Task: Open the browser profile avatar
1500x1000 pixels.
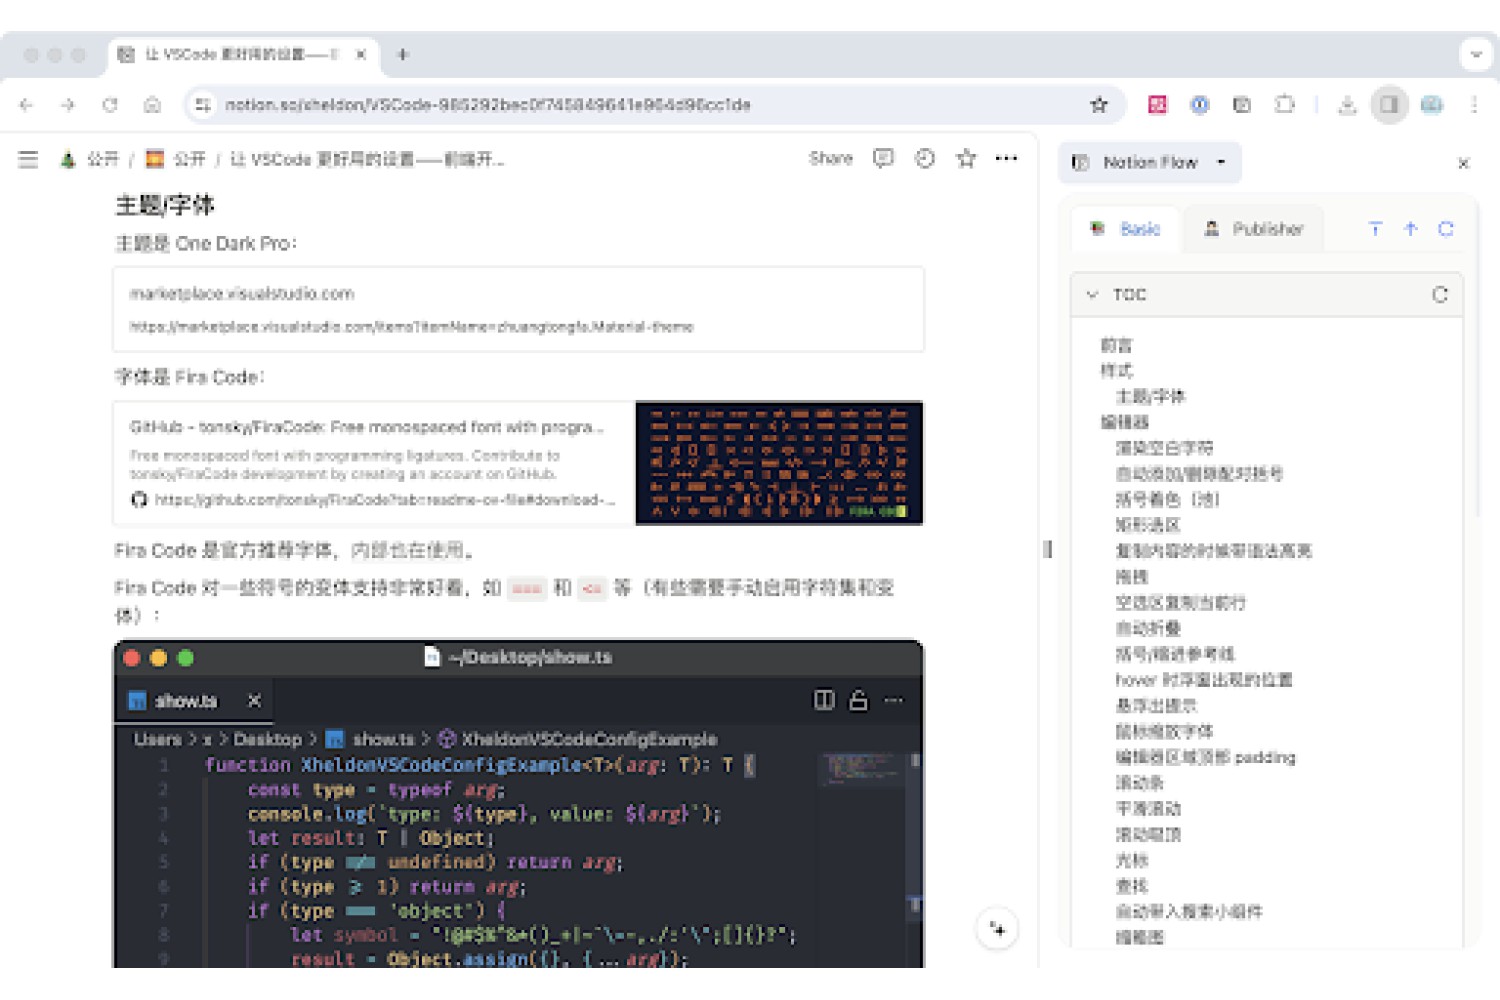Action: pyautogui.click(x=1432, y=105)
